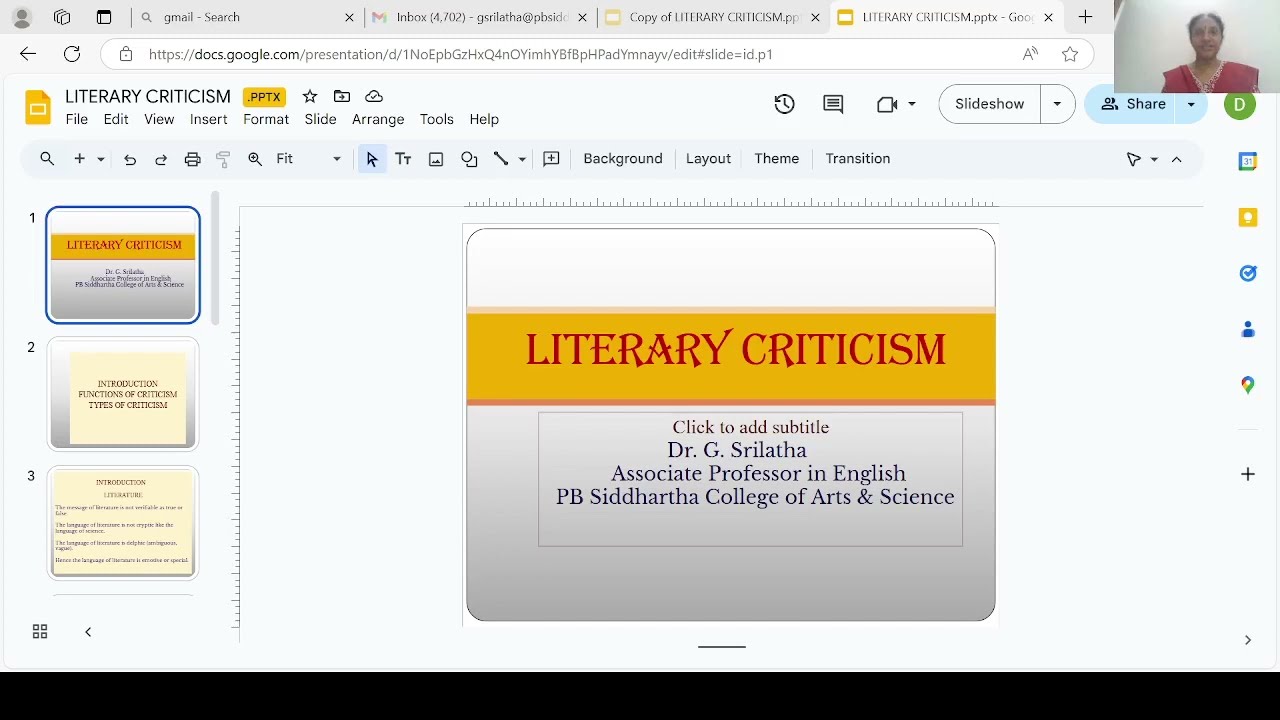Star the LITERARY CRITICISM presentation
The image size is (1280, 720).
click(x=310, y=96)
